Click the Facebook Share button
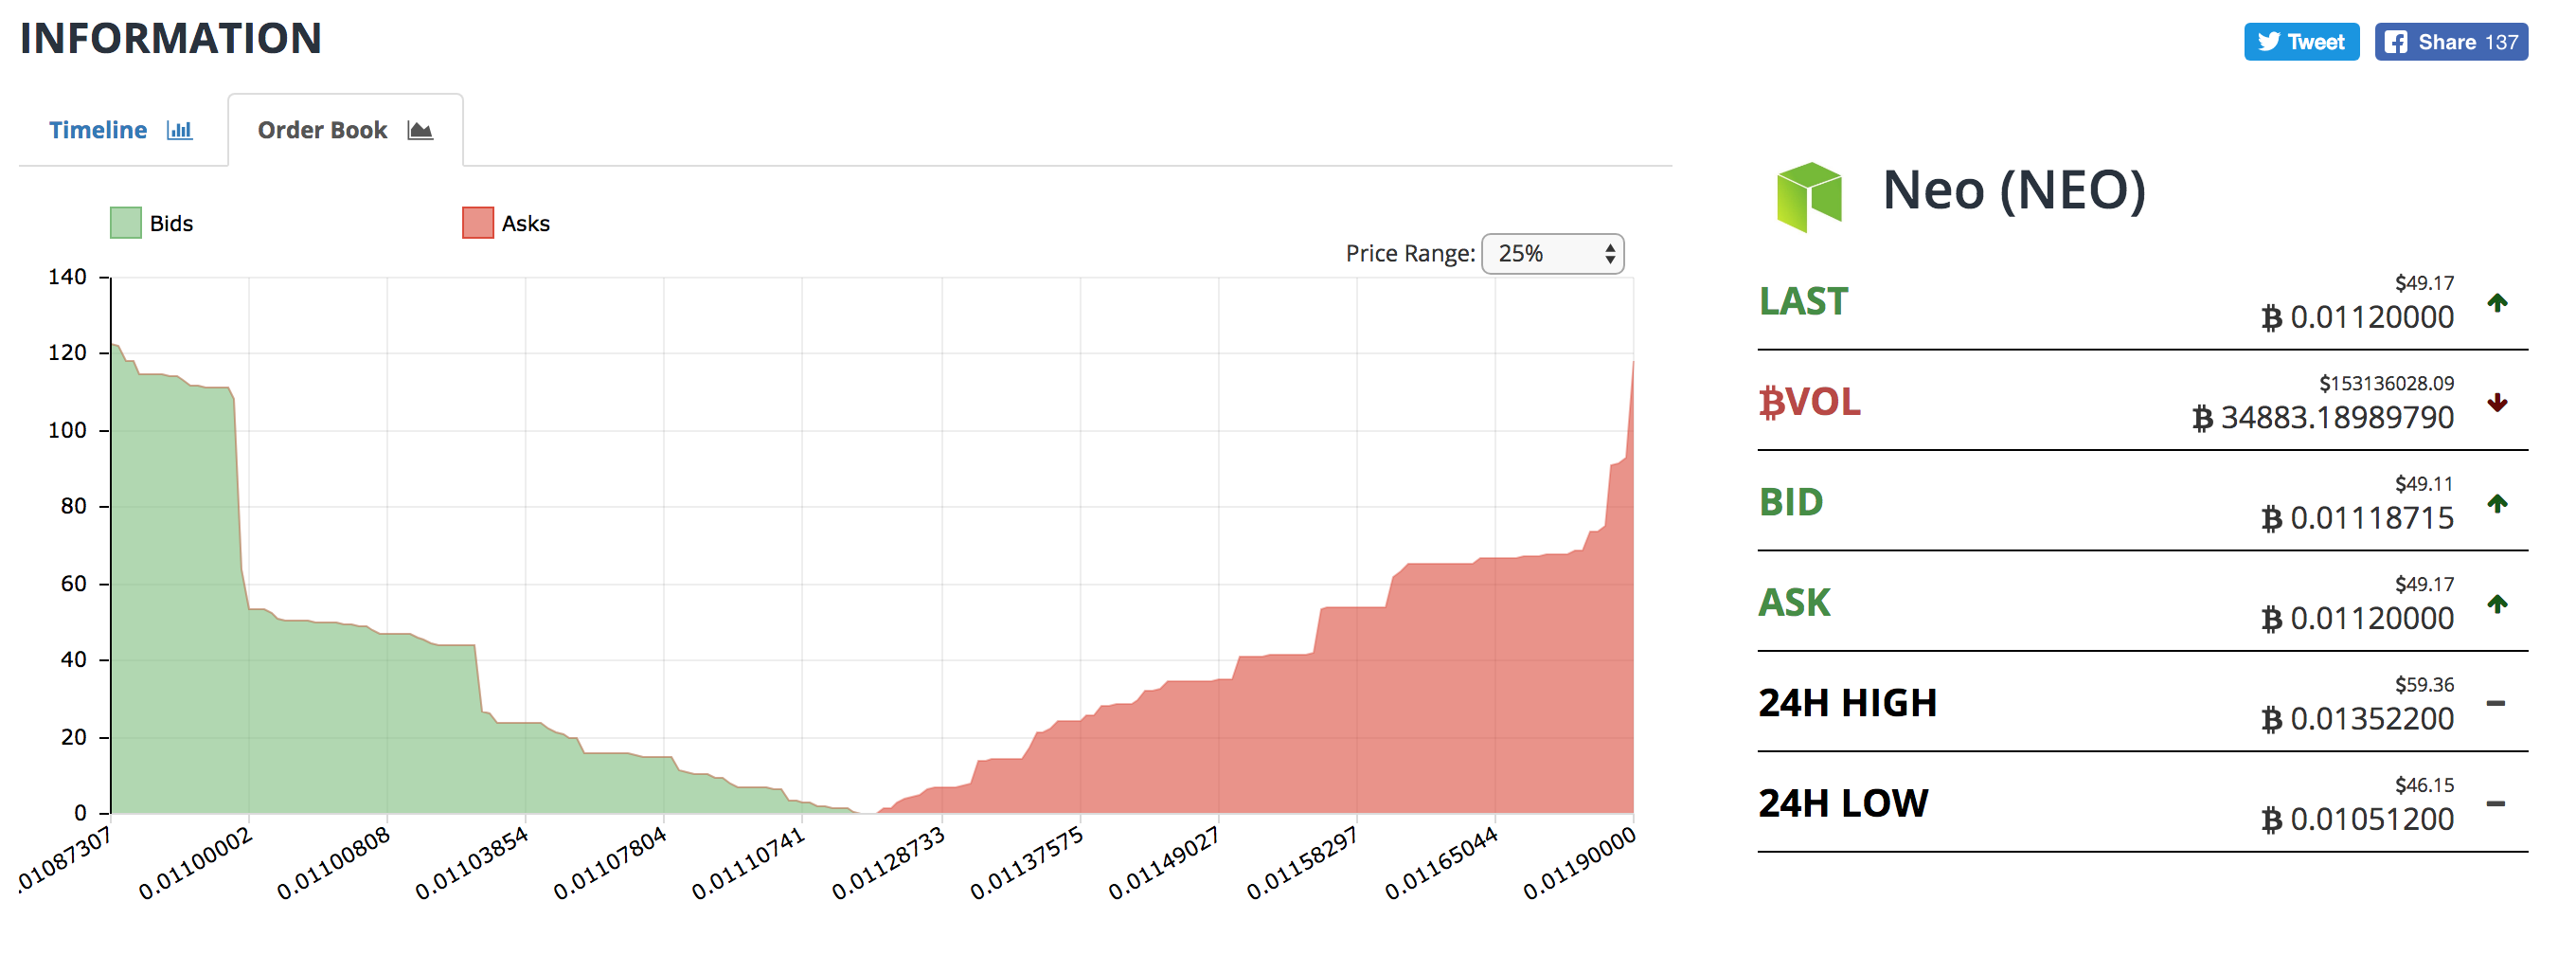This screenshot has width=2576, height=955. (x=2451, y=42)
